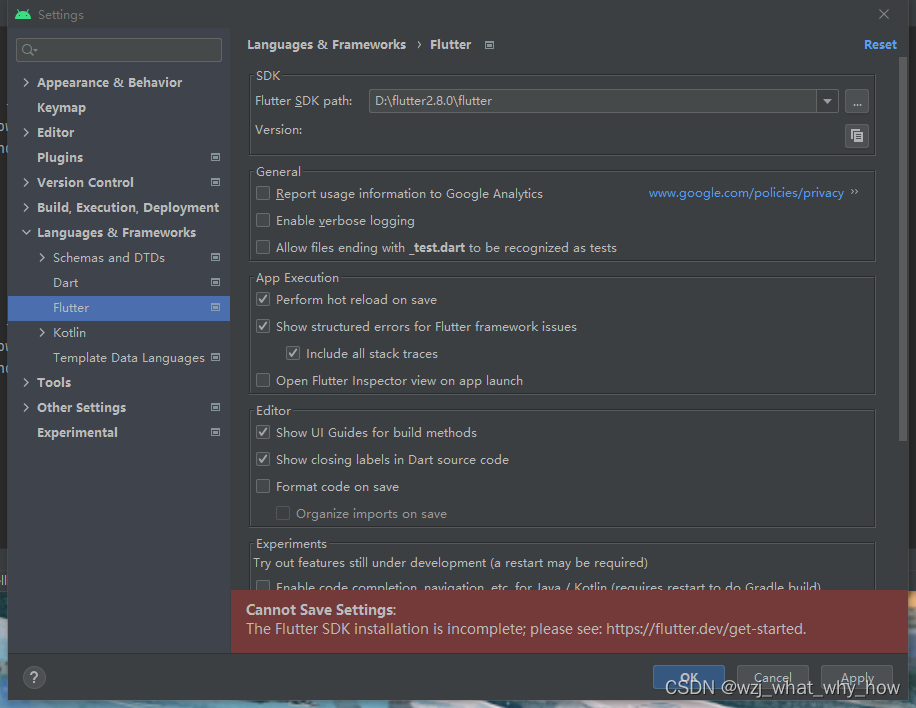Open the Flutter SDK path dropdown arrow
This screenshot has height=708, width=916.
click(x=827, y=101)
